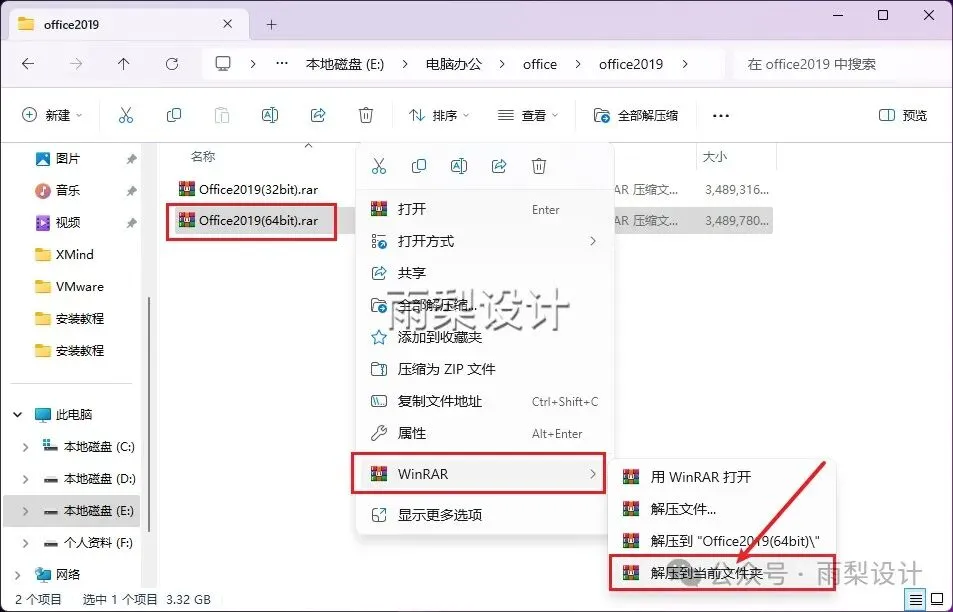Click the Cut icon in the toolbar
The width and height of the screenshot is (953, 612).
126,115
